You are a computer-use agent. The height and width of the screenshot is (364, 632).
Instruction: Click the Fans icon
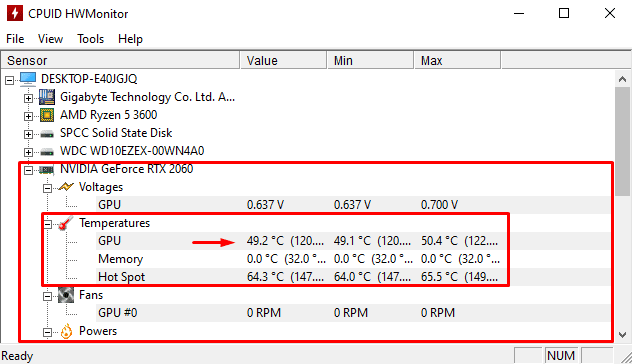(x=66, y=295)
